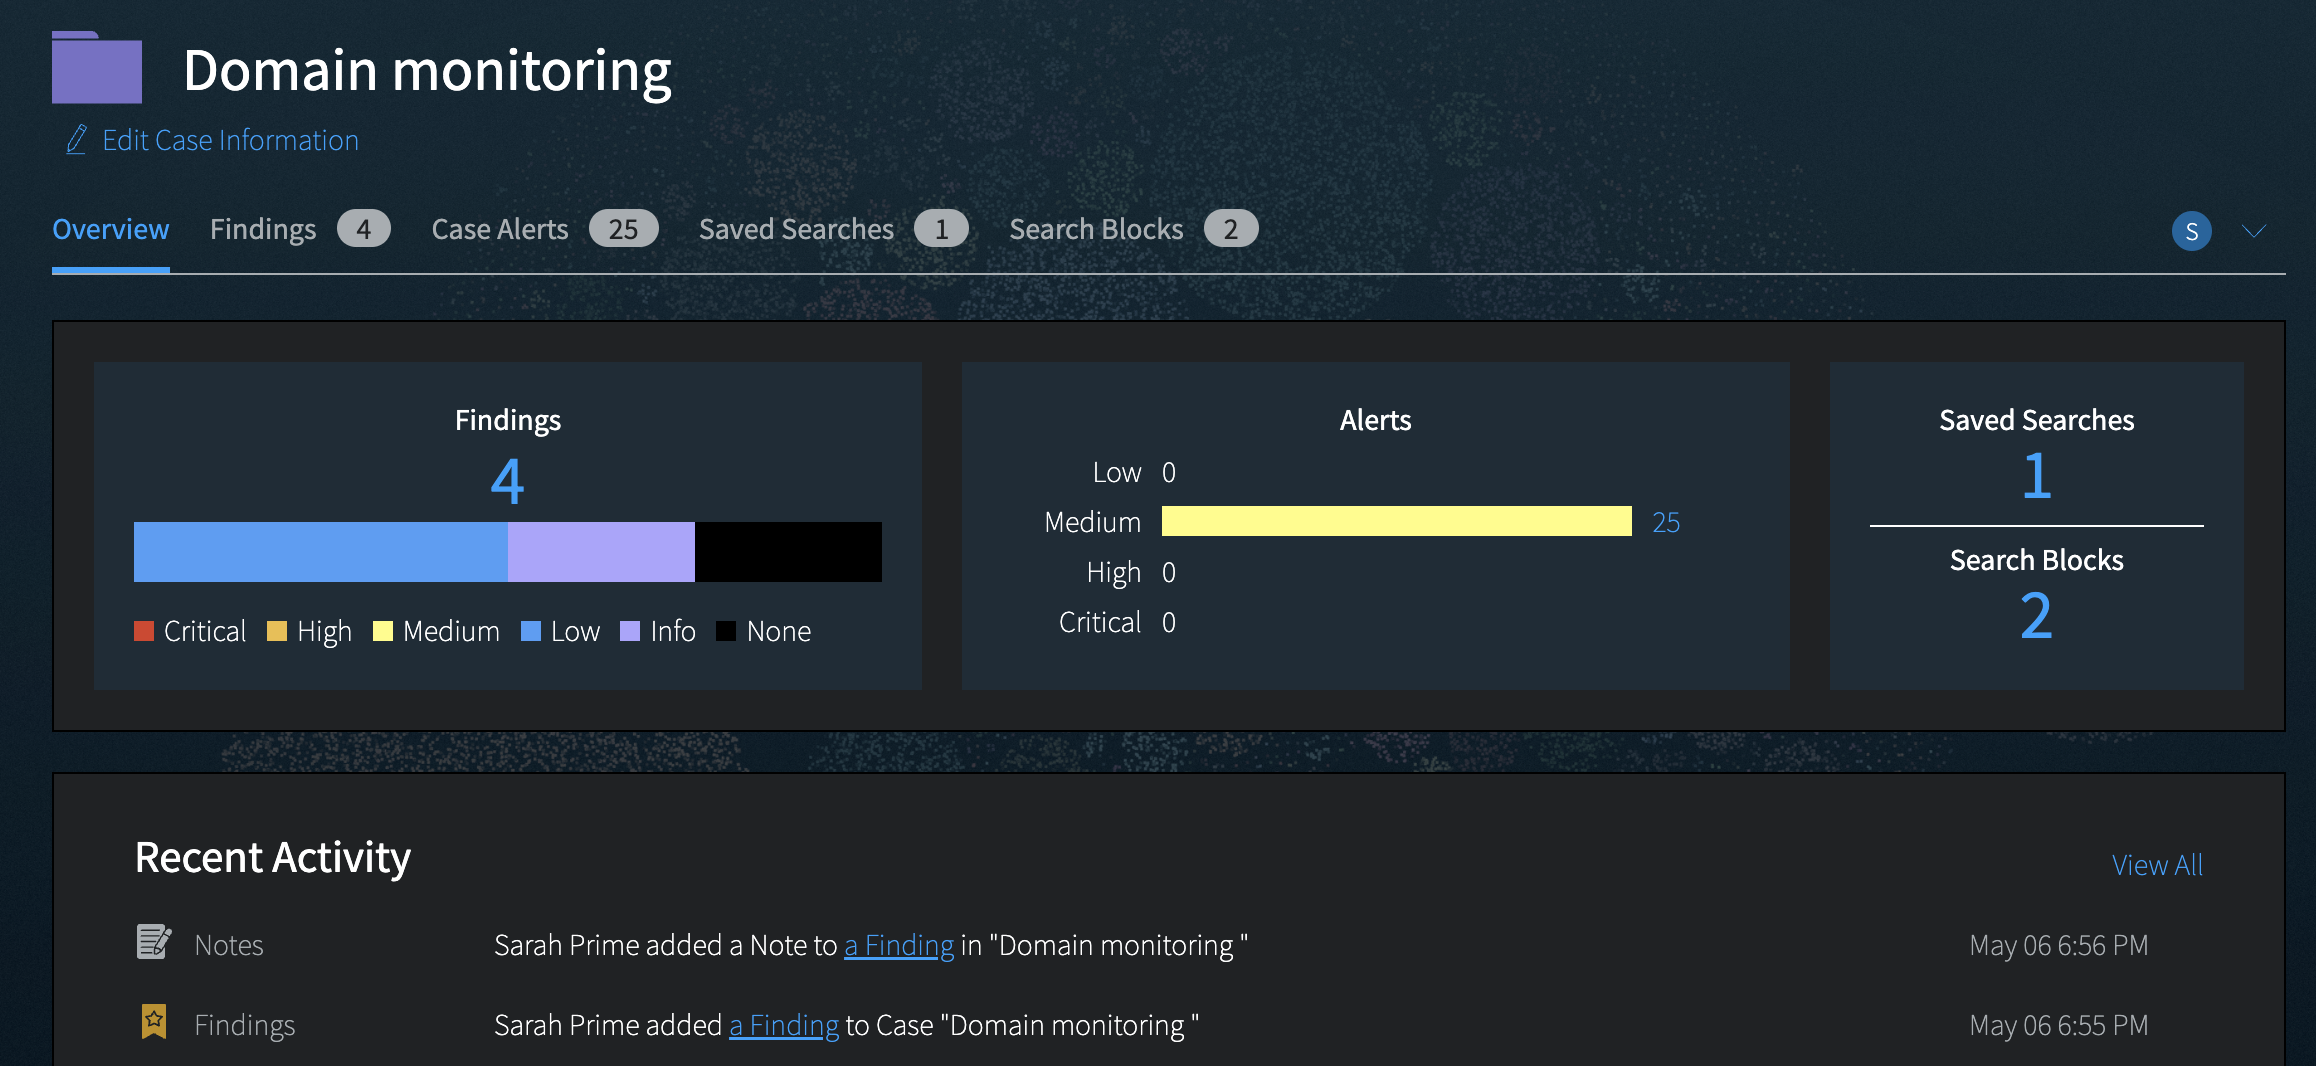The width and height of the screenshot is (2316, 1066).
Task: Click the Saved Searches count number 1
Action: tap(2036, 476)
